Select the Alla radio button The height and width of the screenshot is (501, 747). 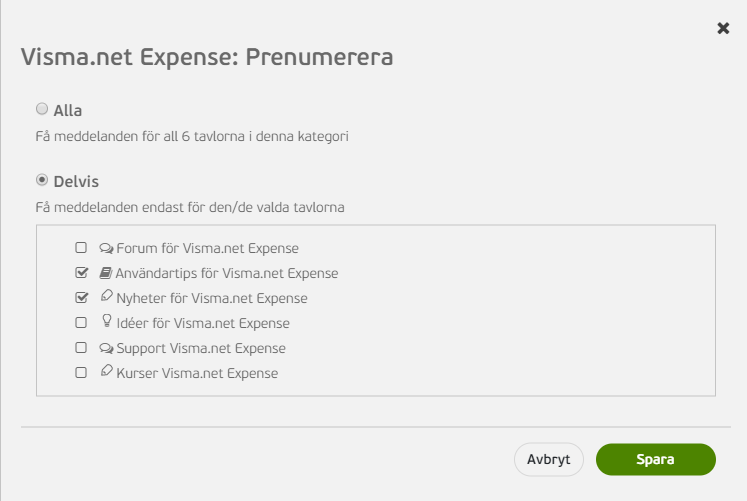[42, 109]
